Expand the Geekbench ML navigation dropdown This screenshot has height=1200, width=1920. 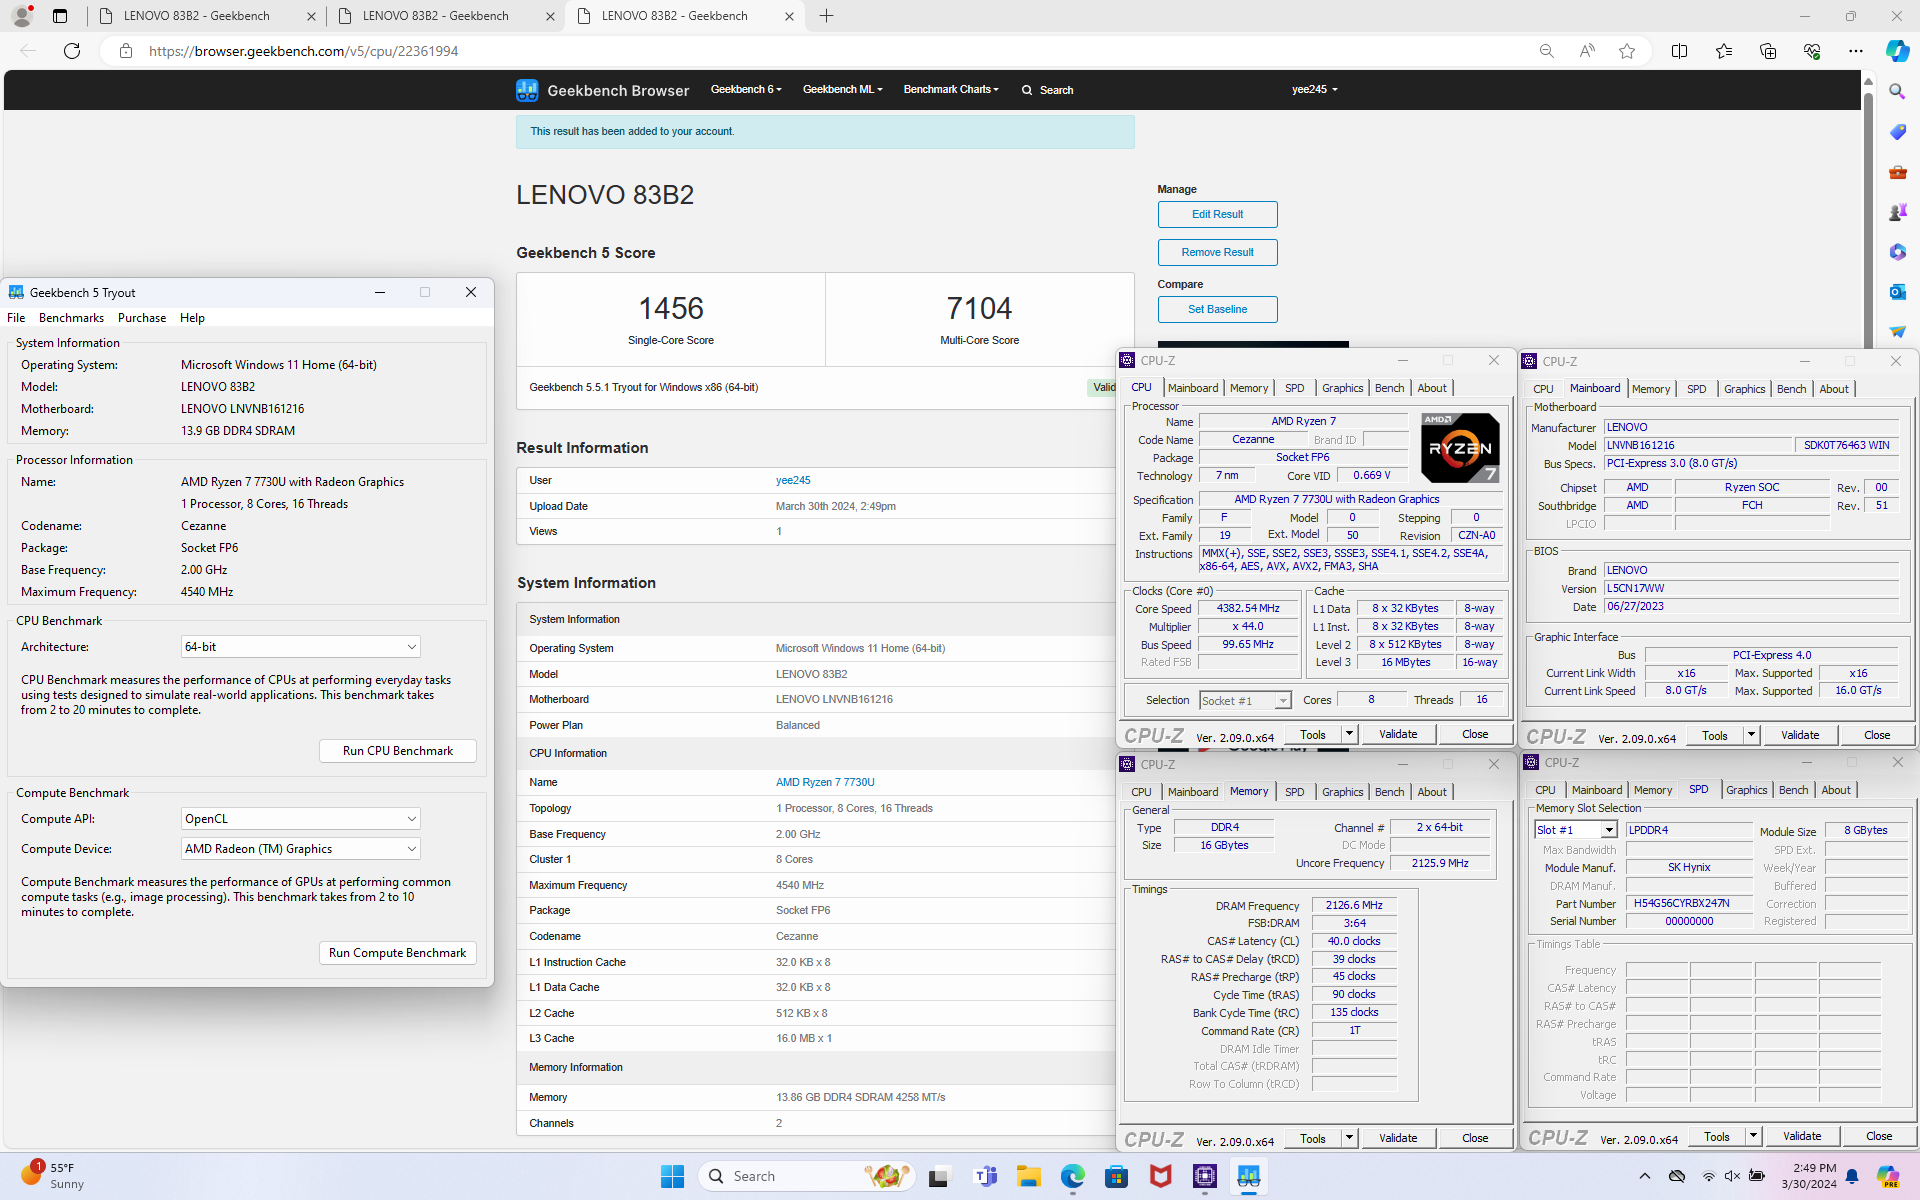pyautogui.click(x=842, y=90)
